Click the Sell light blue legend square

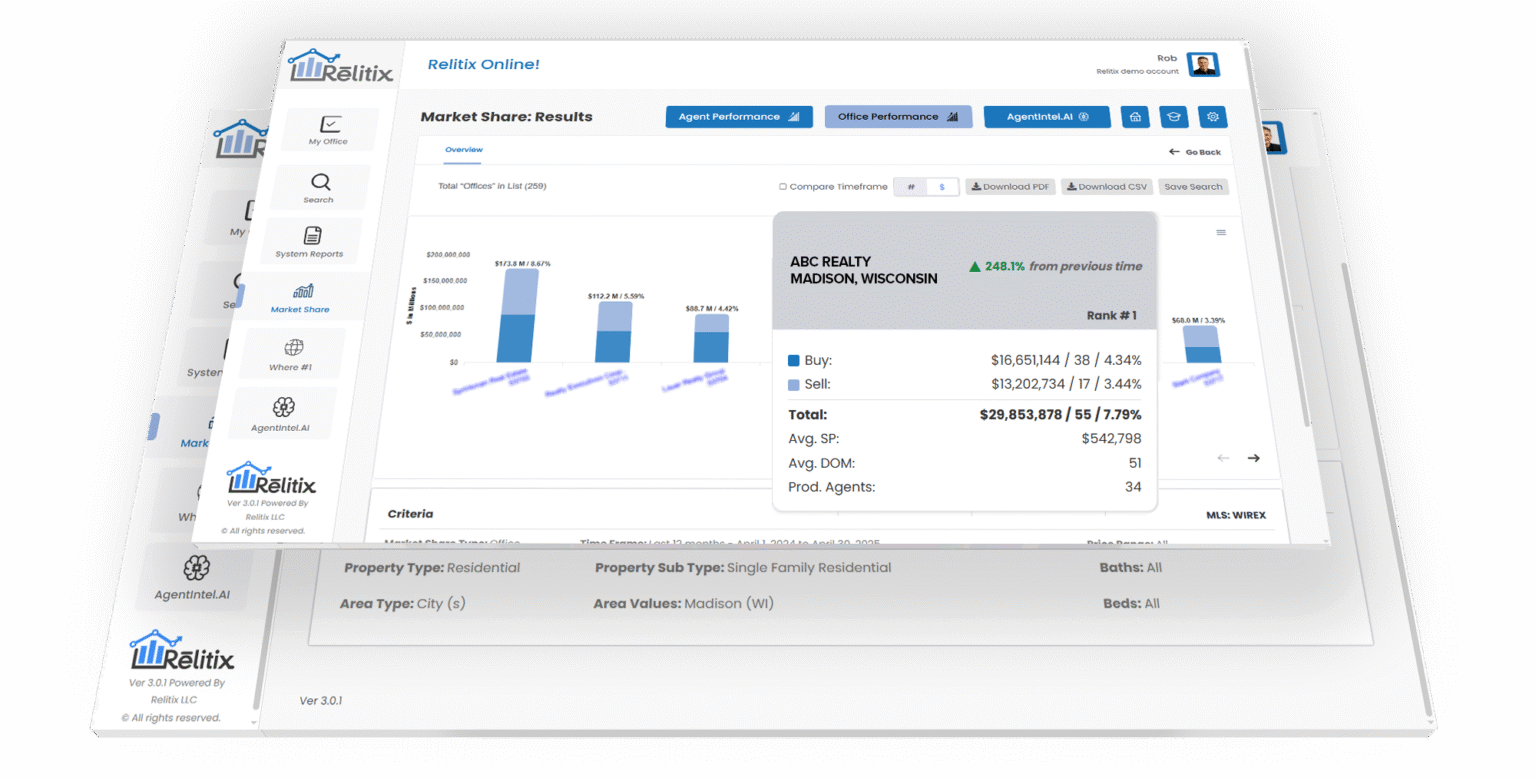click(x=794, y=384)
